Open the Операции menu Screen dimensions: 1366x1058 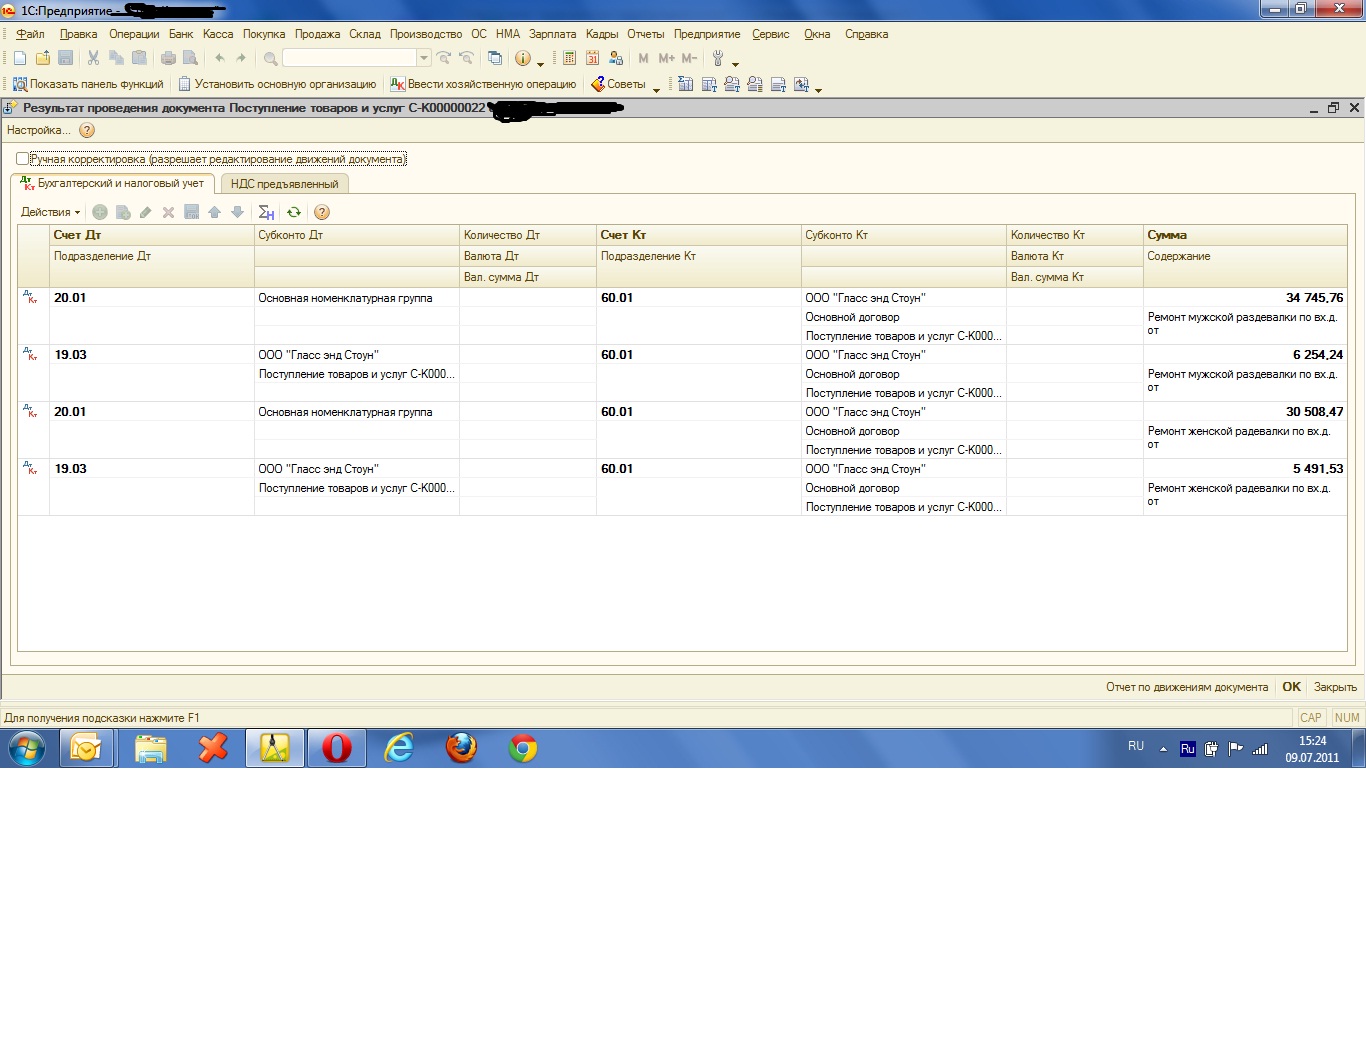(134, 34)
